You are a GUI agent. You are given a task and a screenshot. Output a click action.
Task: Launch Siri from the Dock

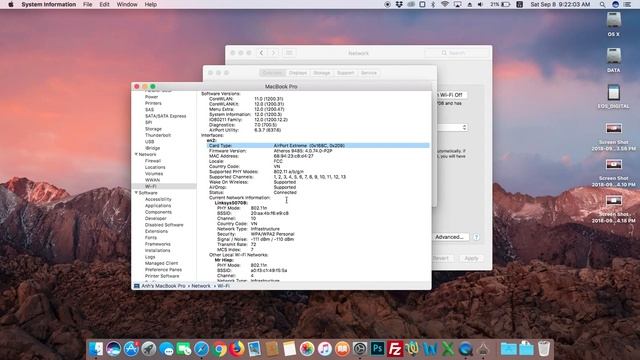coord(113,349)
